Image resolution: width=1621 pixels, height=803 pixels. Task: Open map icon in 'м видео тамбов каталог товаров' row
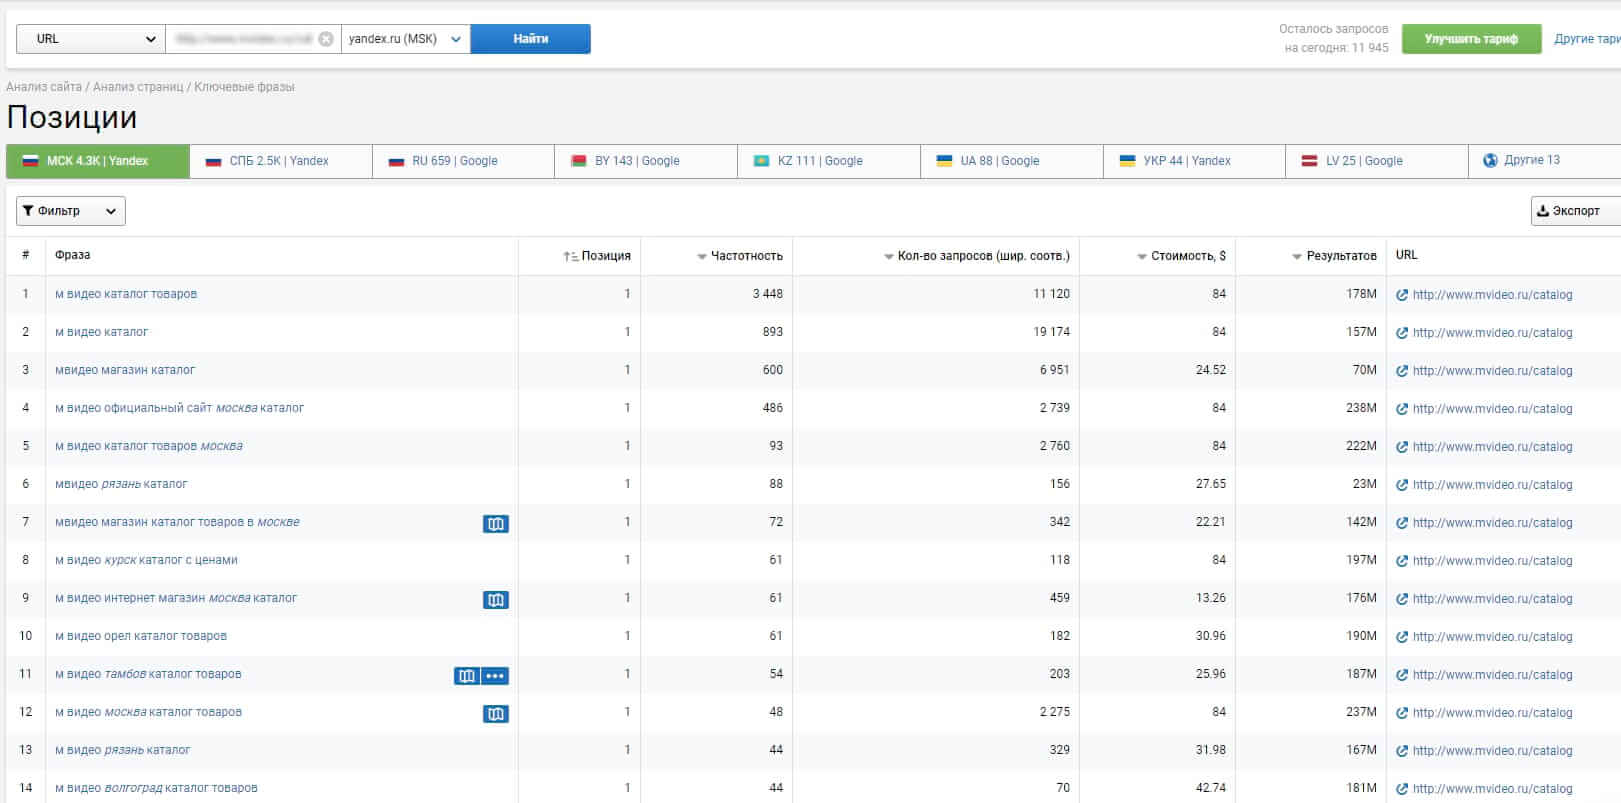[x=467, y=675]
